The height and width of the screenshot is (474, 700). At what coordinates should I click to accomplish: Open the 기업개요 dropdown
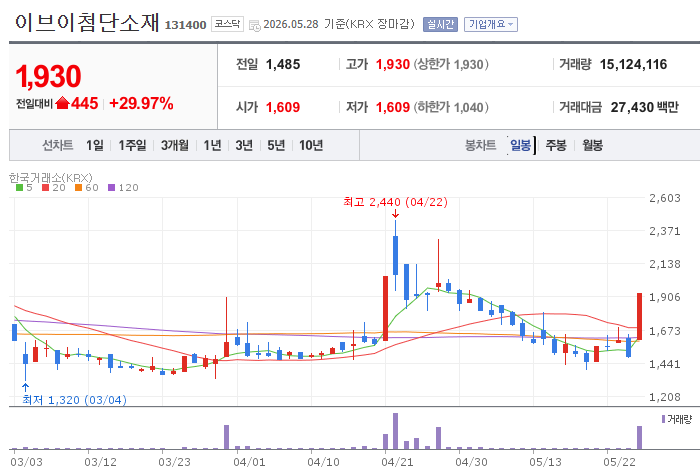tap(491, 24)
